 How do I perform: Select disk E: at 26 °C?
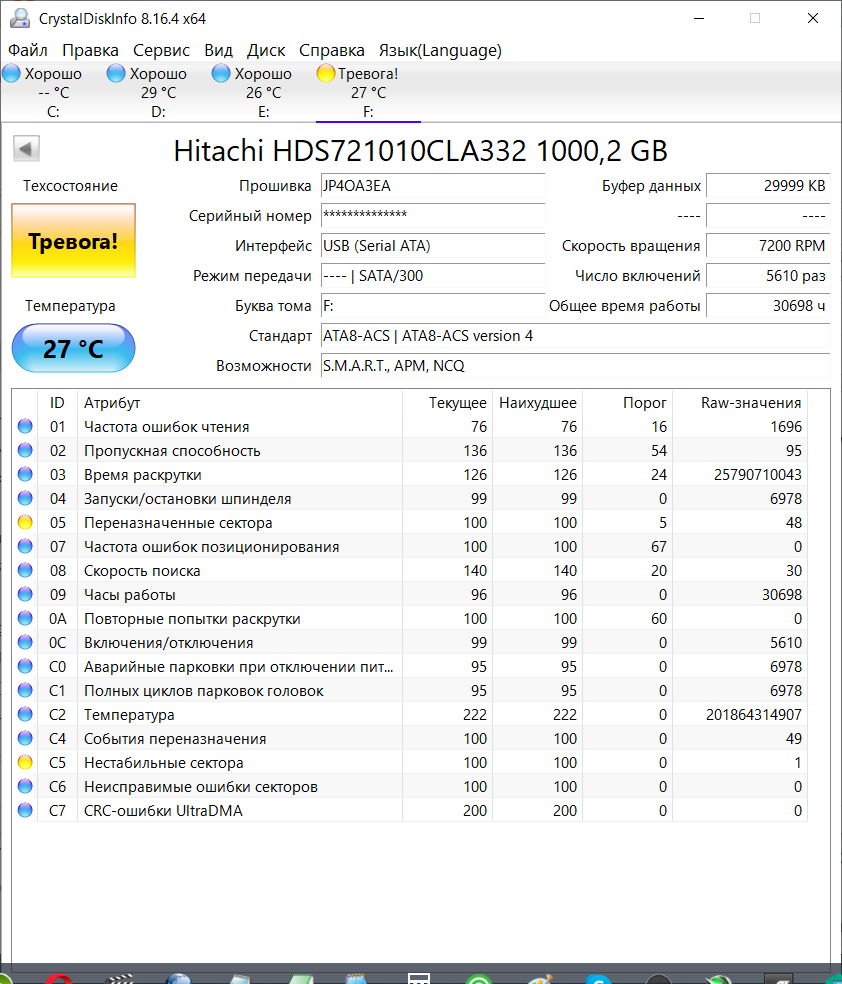coord(264,92)
